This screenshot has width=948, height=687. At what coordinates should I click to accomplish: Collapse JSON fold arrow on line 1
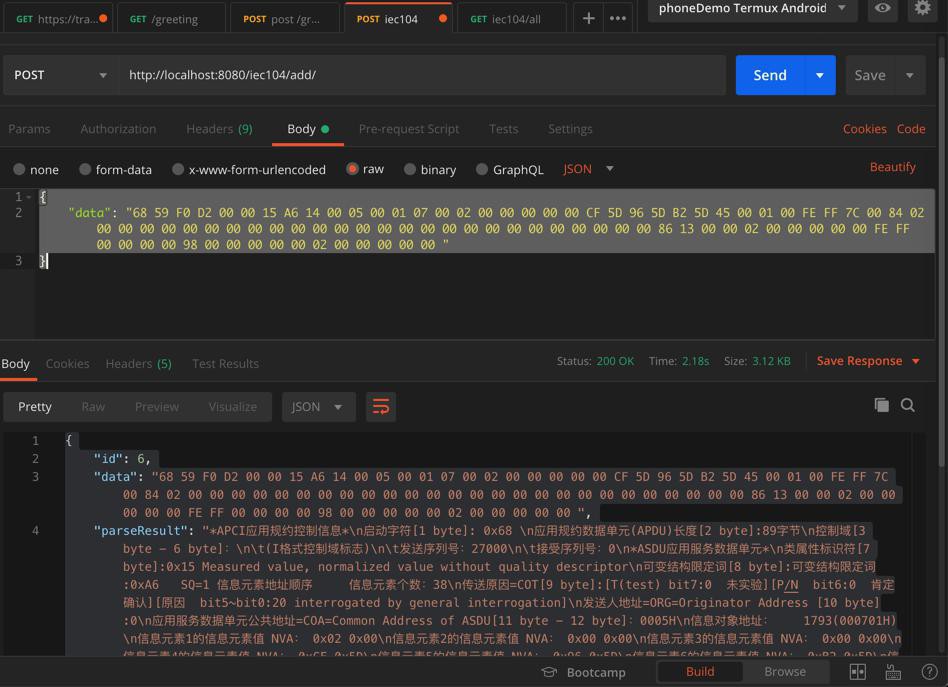28,197
